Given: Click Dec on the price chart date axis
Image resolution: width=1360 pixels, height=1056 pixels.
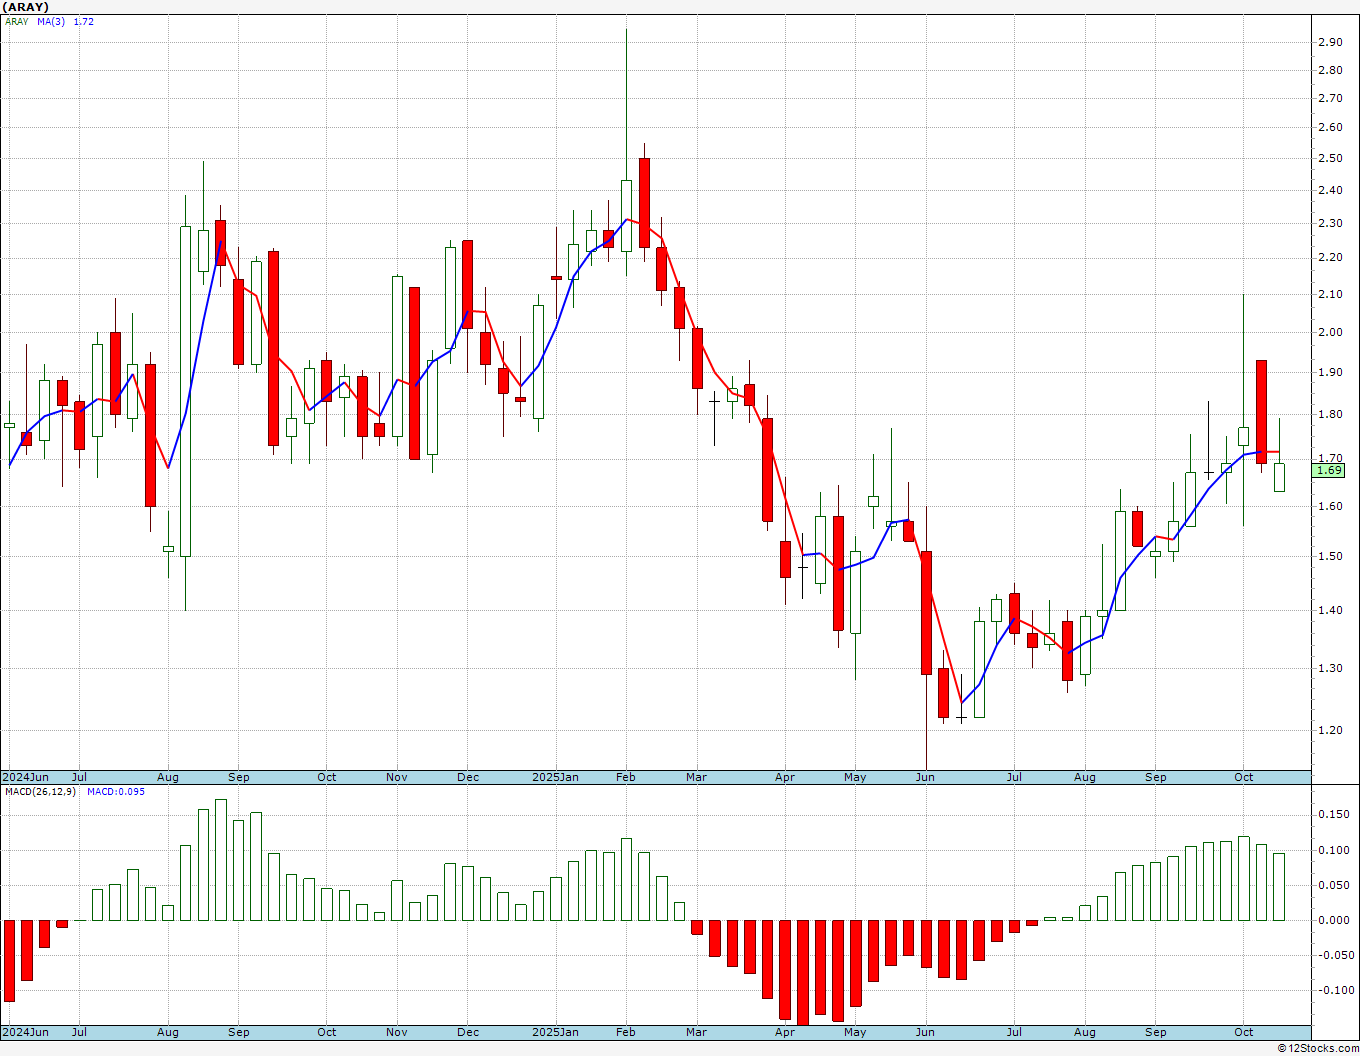Looking at the screenshot, I should pyautogui.click(x=468, y=777).
